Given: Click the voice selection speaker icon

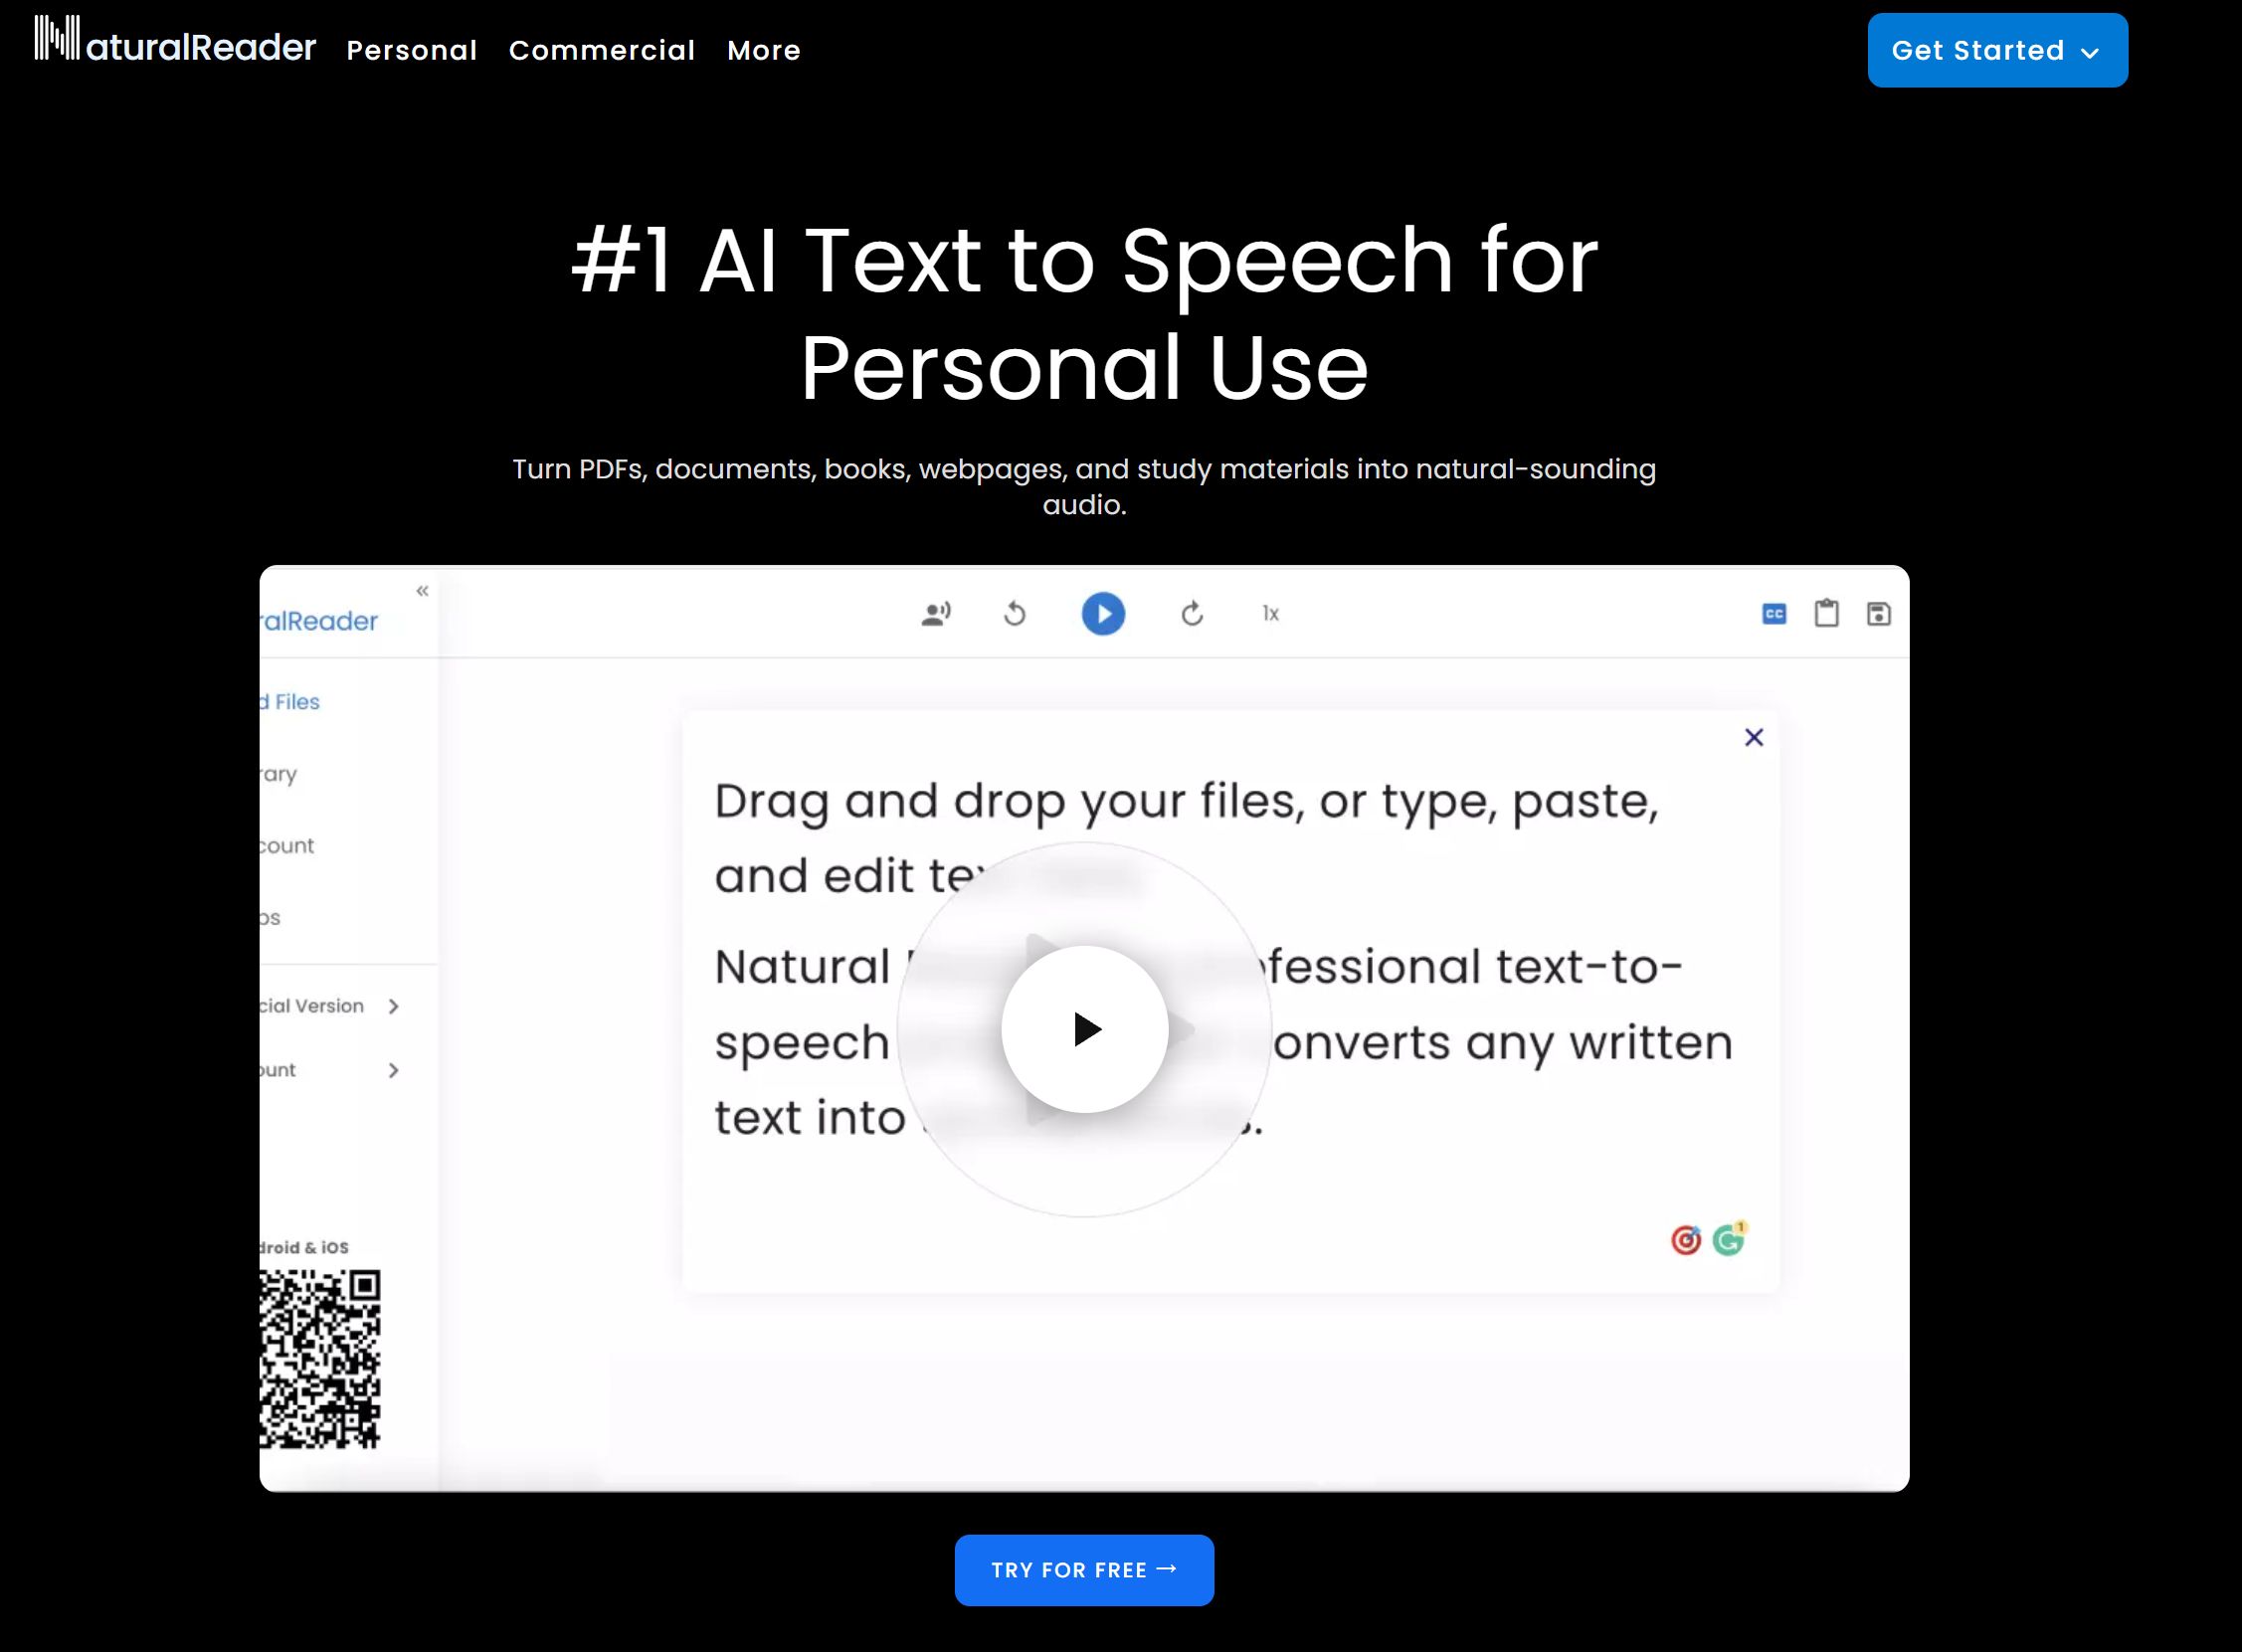Looking at the screenshot, I should 936,613.
